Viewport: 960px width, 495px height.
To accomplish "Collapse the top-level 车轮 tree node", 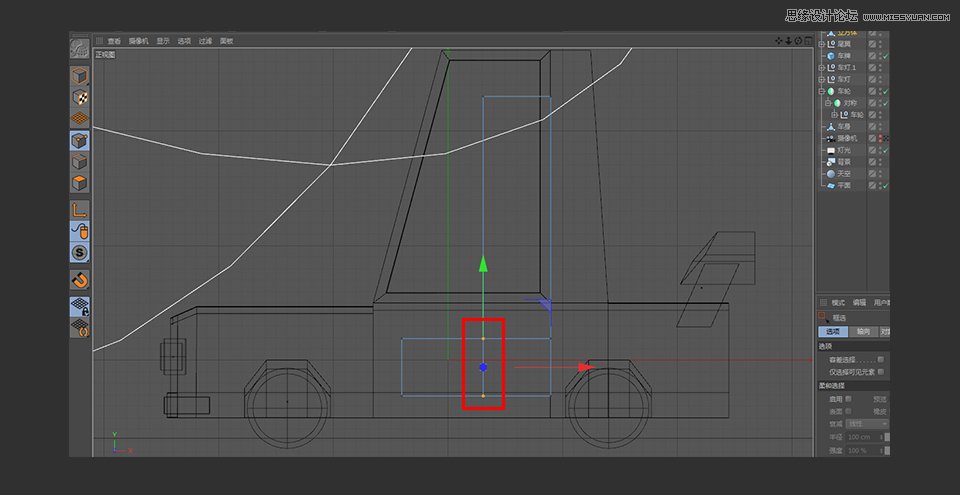I will [822, 91].
